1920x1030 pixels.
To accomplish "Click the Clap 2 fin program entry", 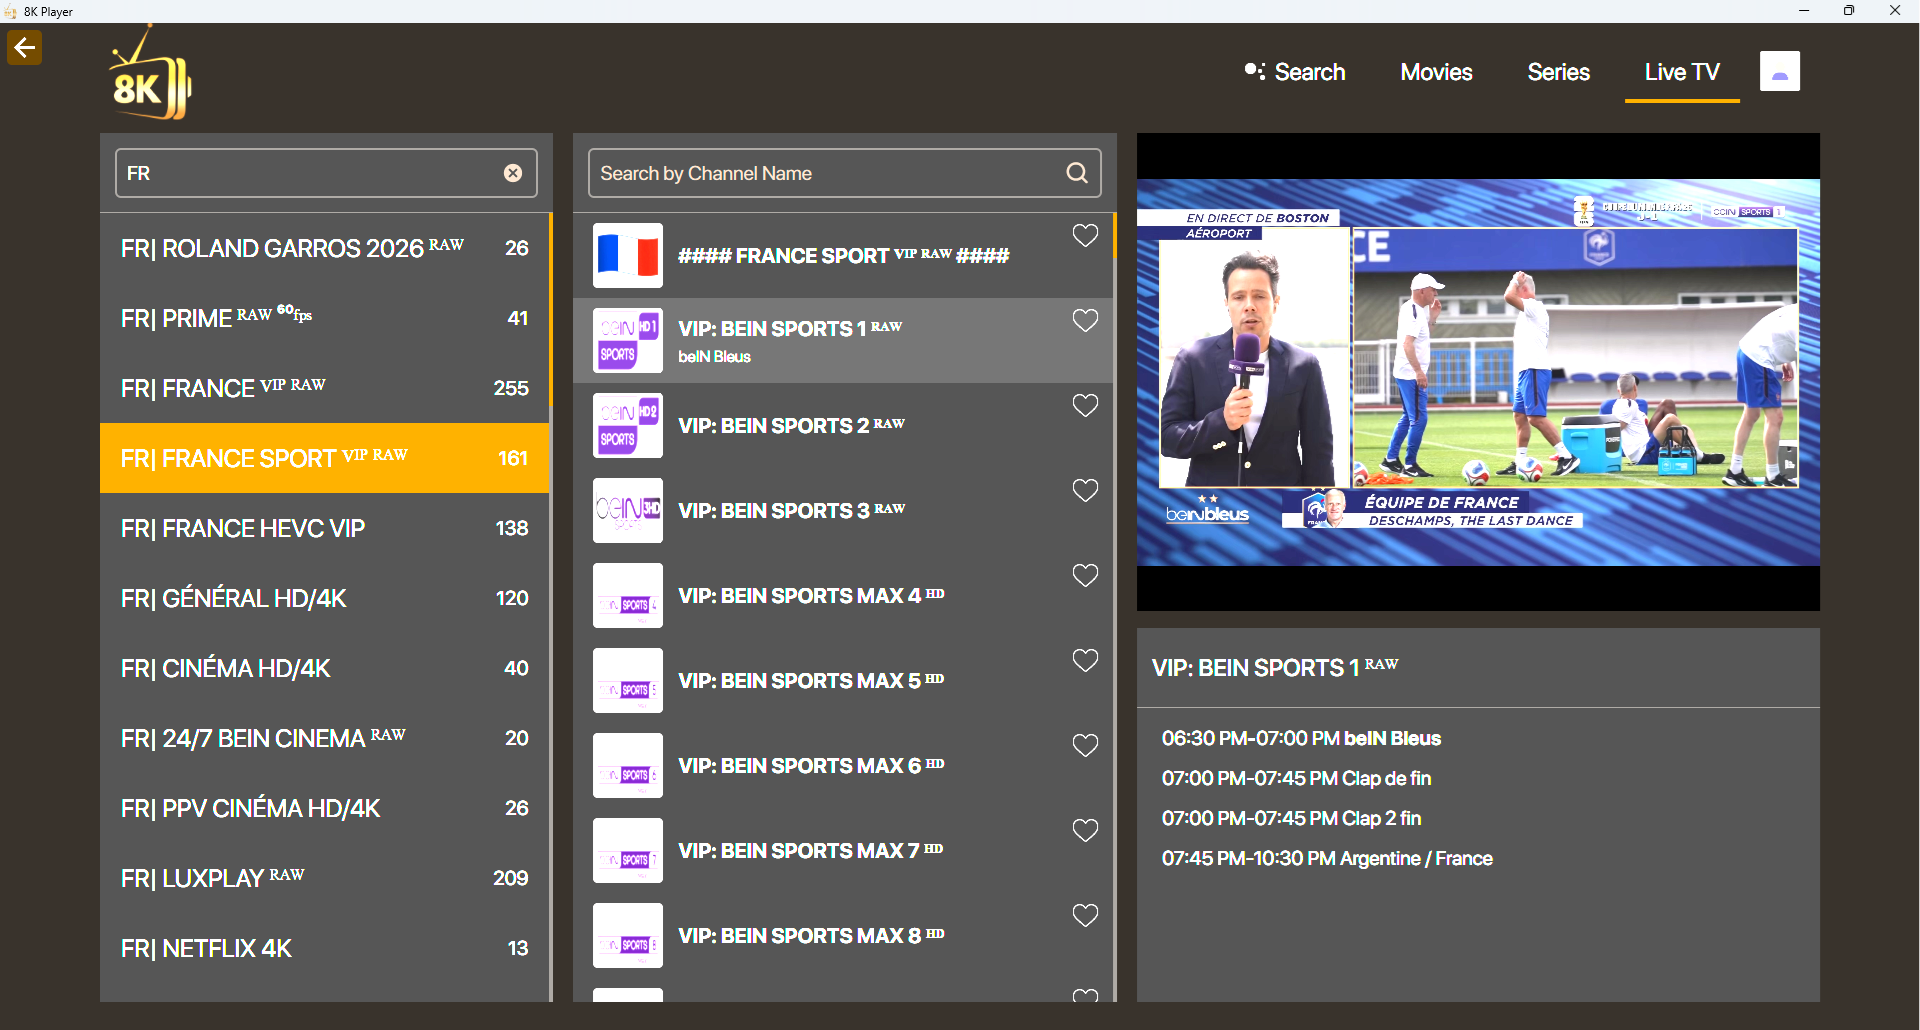I will (1291, 818).
